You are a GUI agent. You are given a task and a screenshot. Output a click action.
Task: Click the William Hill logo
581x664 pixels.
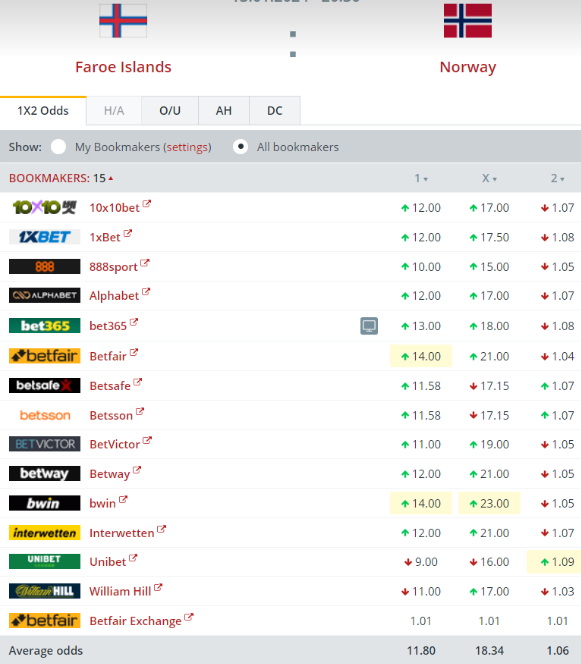click(44, 591)
